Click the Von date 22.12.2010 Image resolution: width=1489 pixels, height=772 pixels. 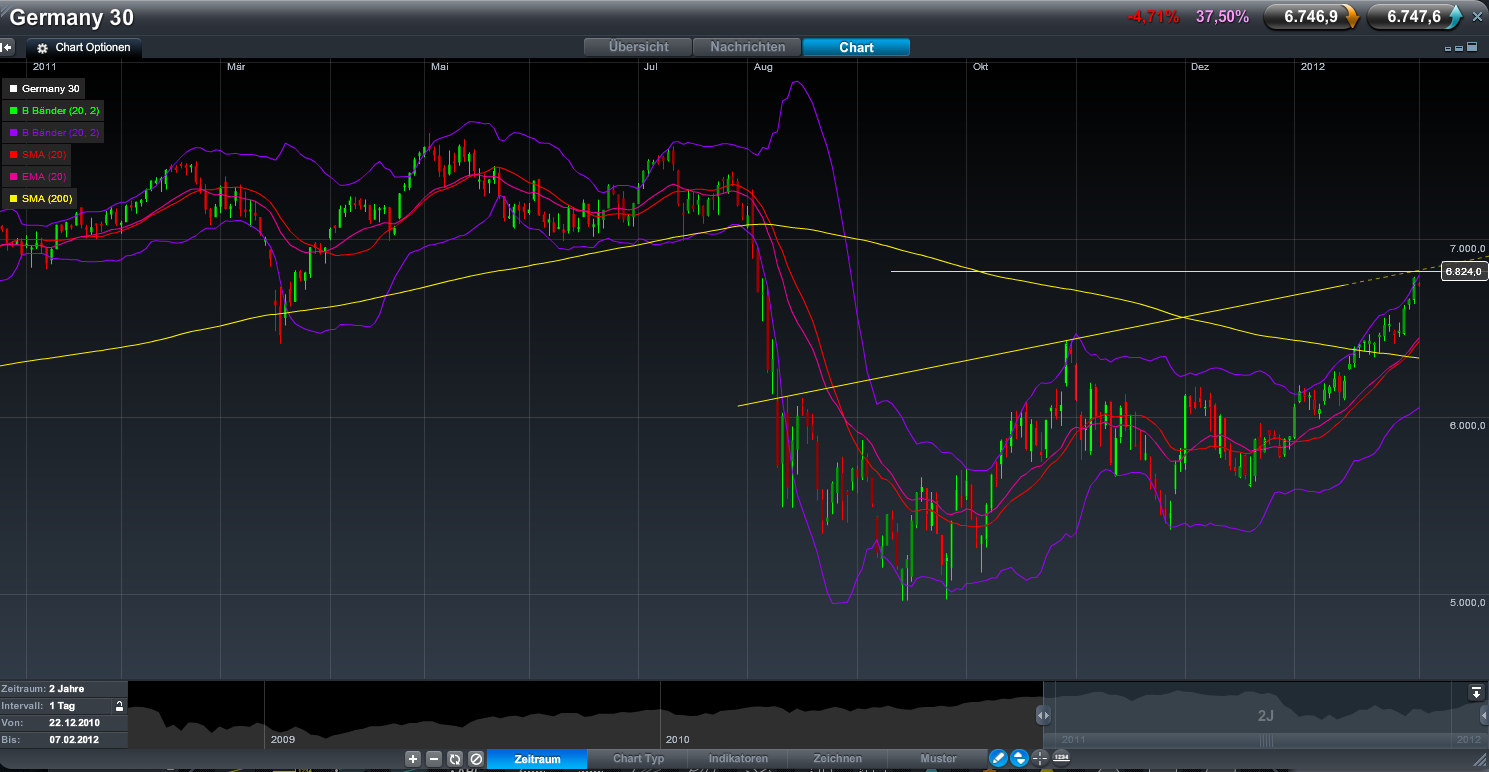(x=73, y=723)
